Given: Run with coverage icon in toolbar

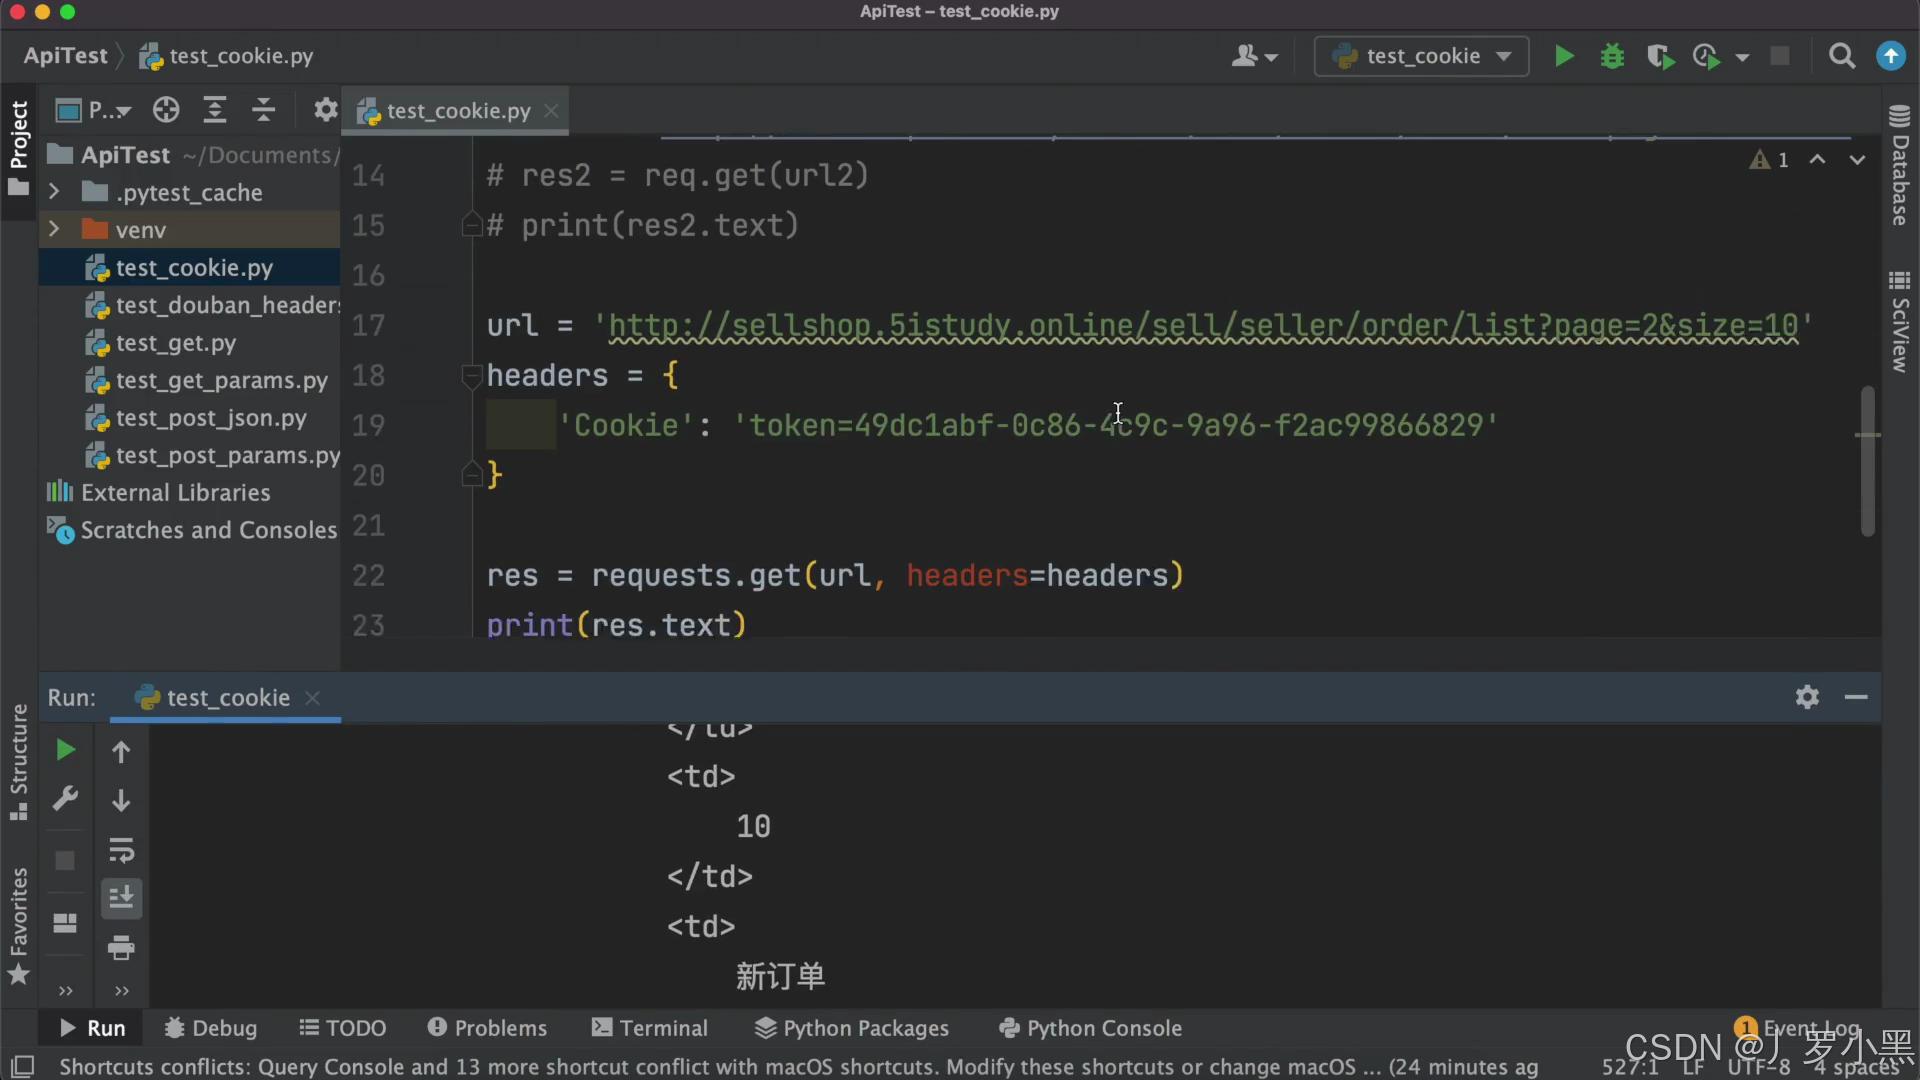Looking at the screenshot, I should [x=1660, y=56].
